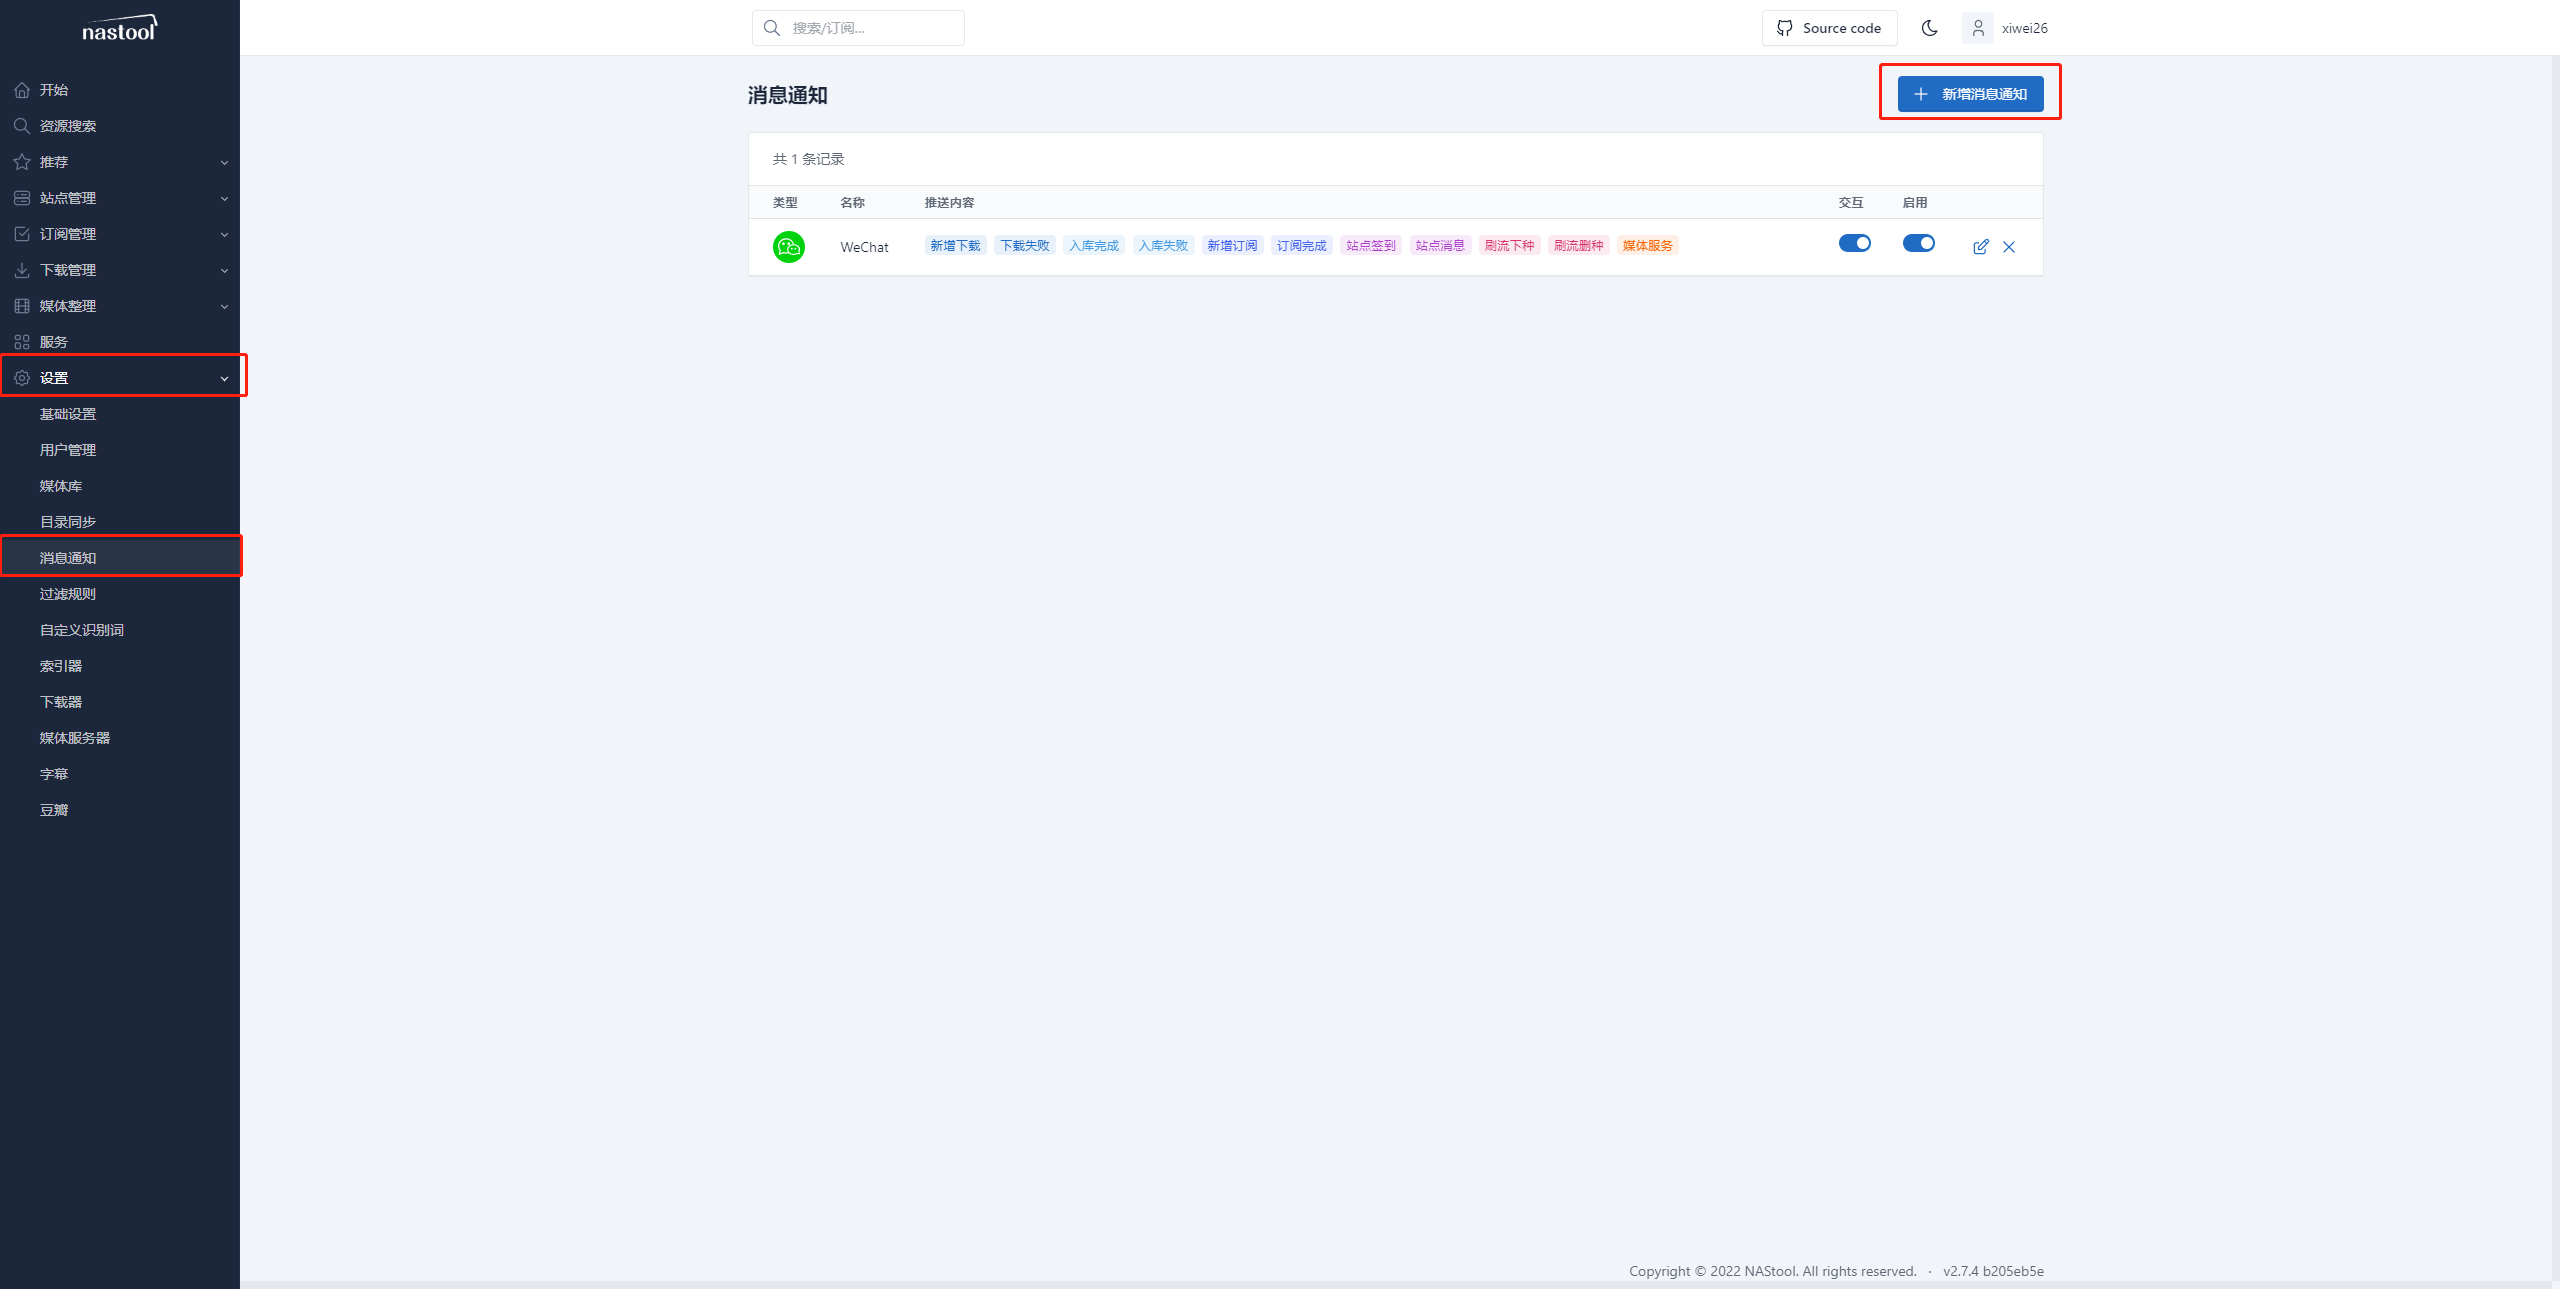Expand the 推荐 menu chevron
This screenshot has height=1289, width=2560.
(224, 162)
